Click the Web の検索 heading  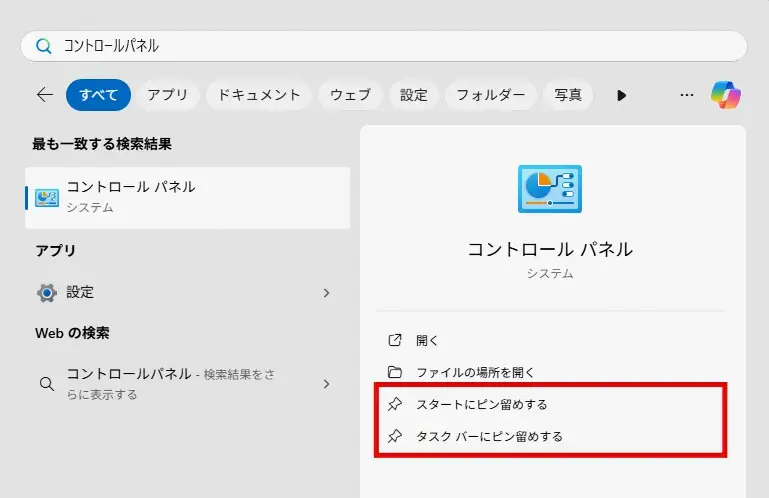(x=73, y=333)
